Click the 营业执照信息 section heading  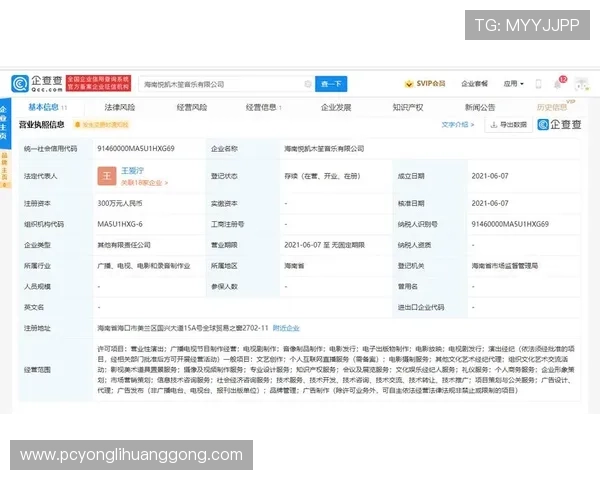coord(42,124)
